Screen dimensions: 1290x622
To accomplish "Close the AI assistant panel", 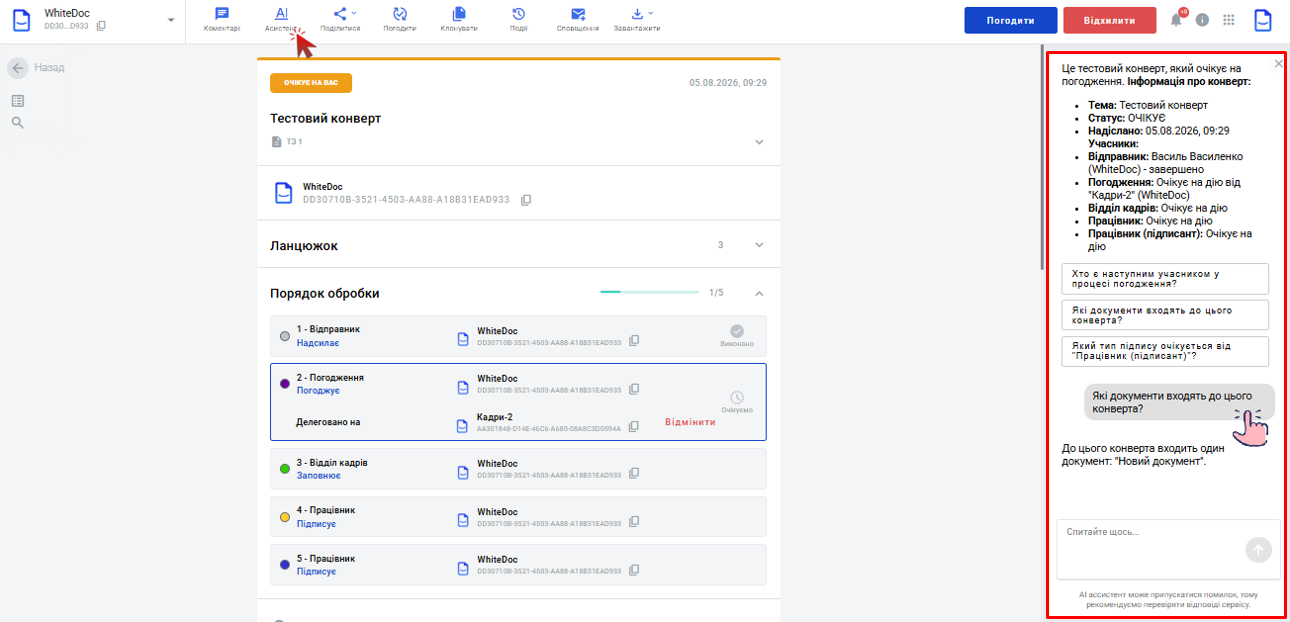I will click(1278, 64).
